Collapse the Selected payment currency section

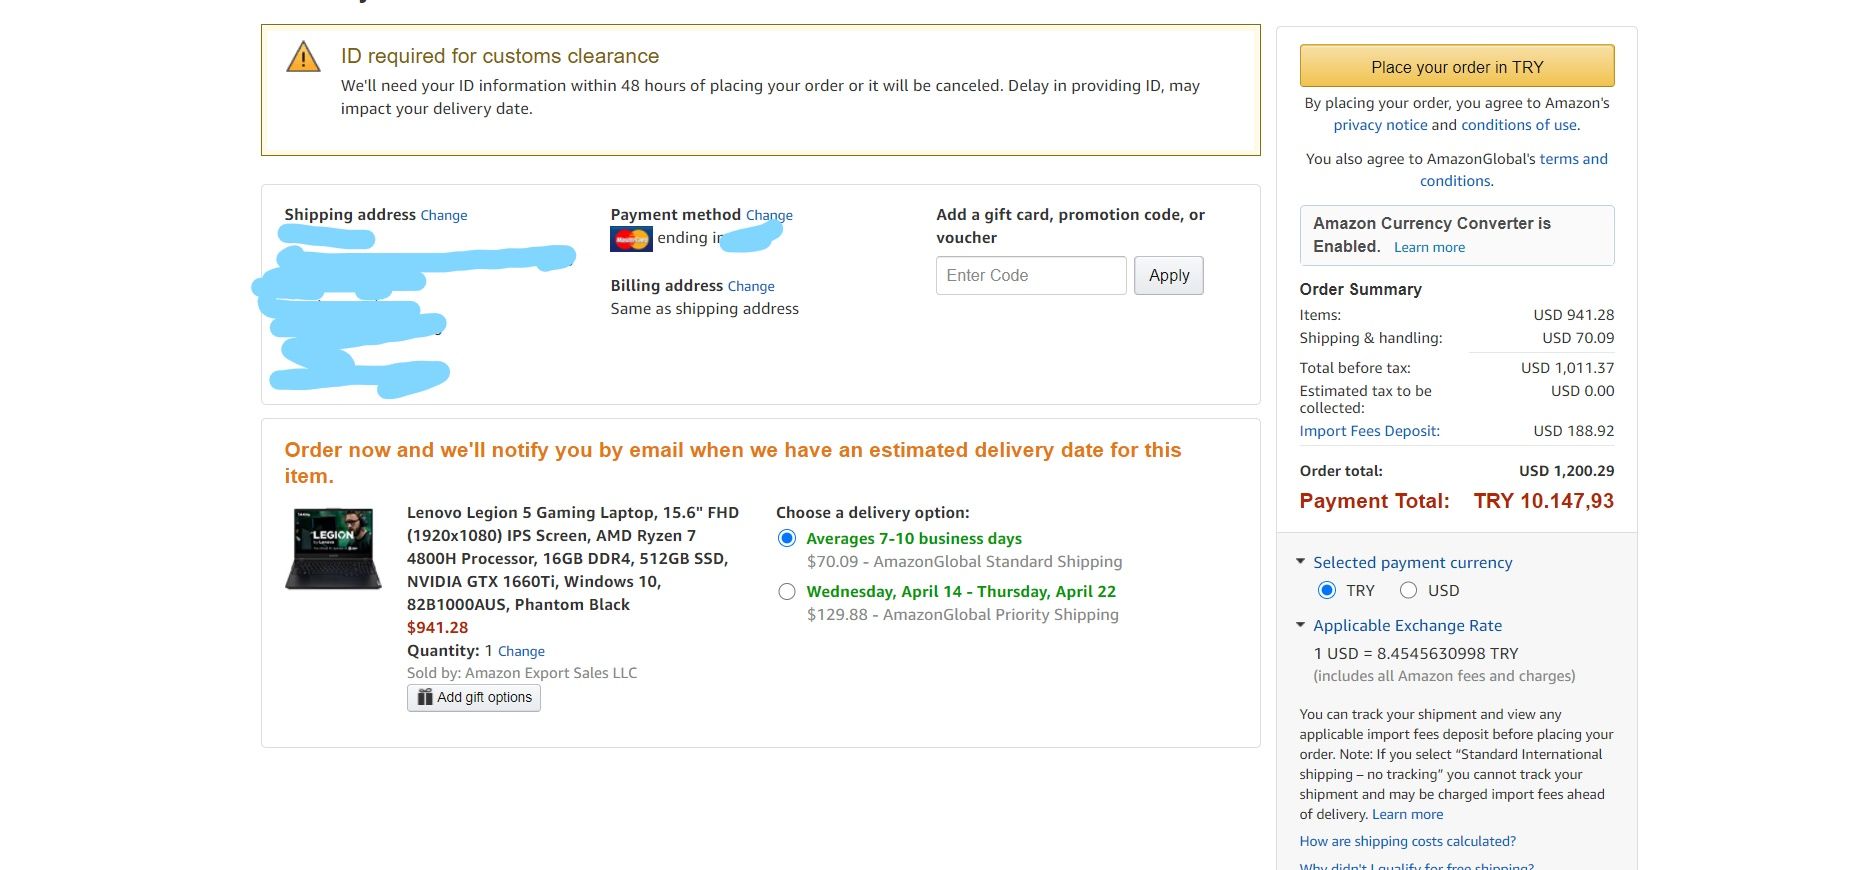pyautogui.click(x=1300, y=562)
